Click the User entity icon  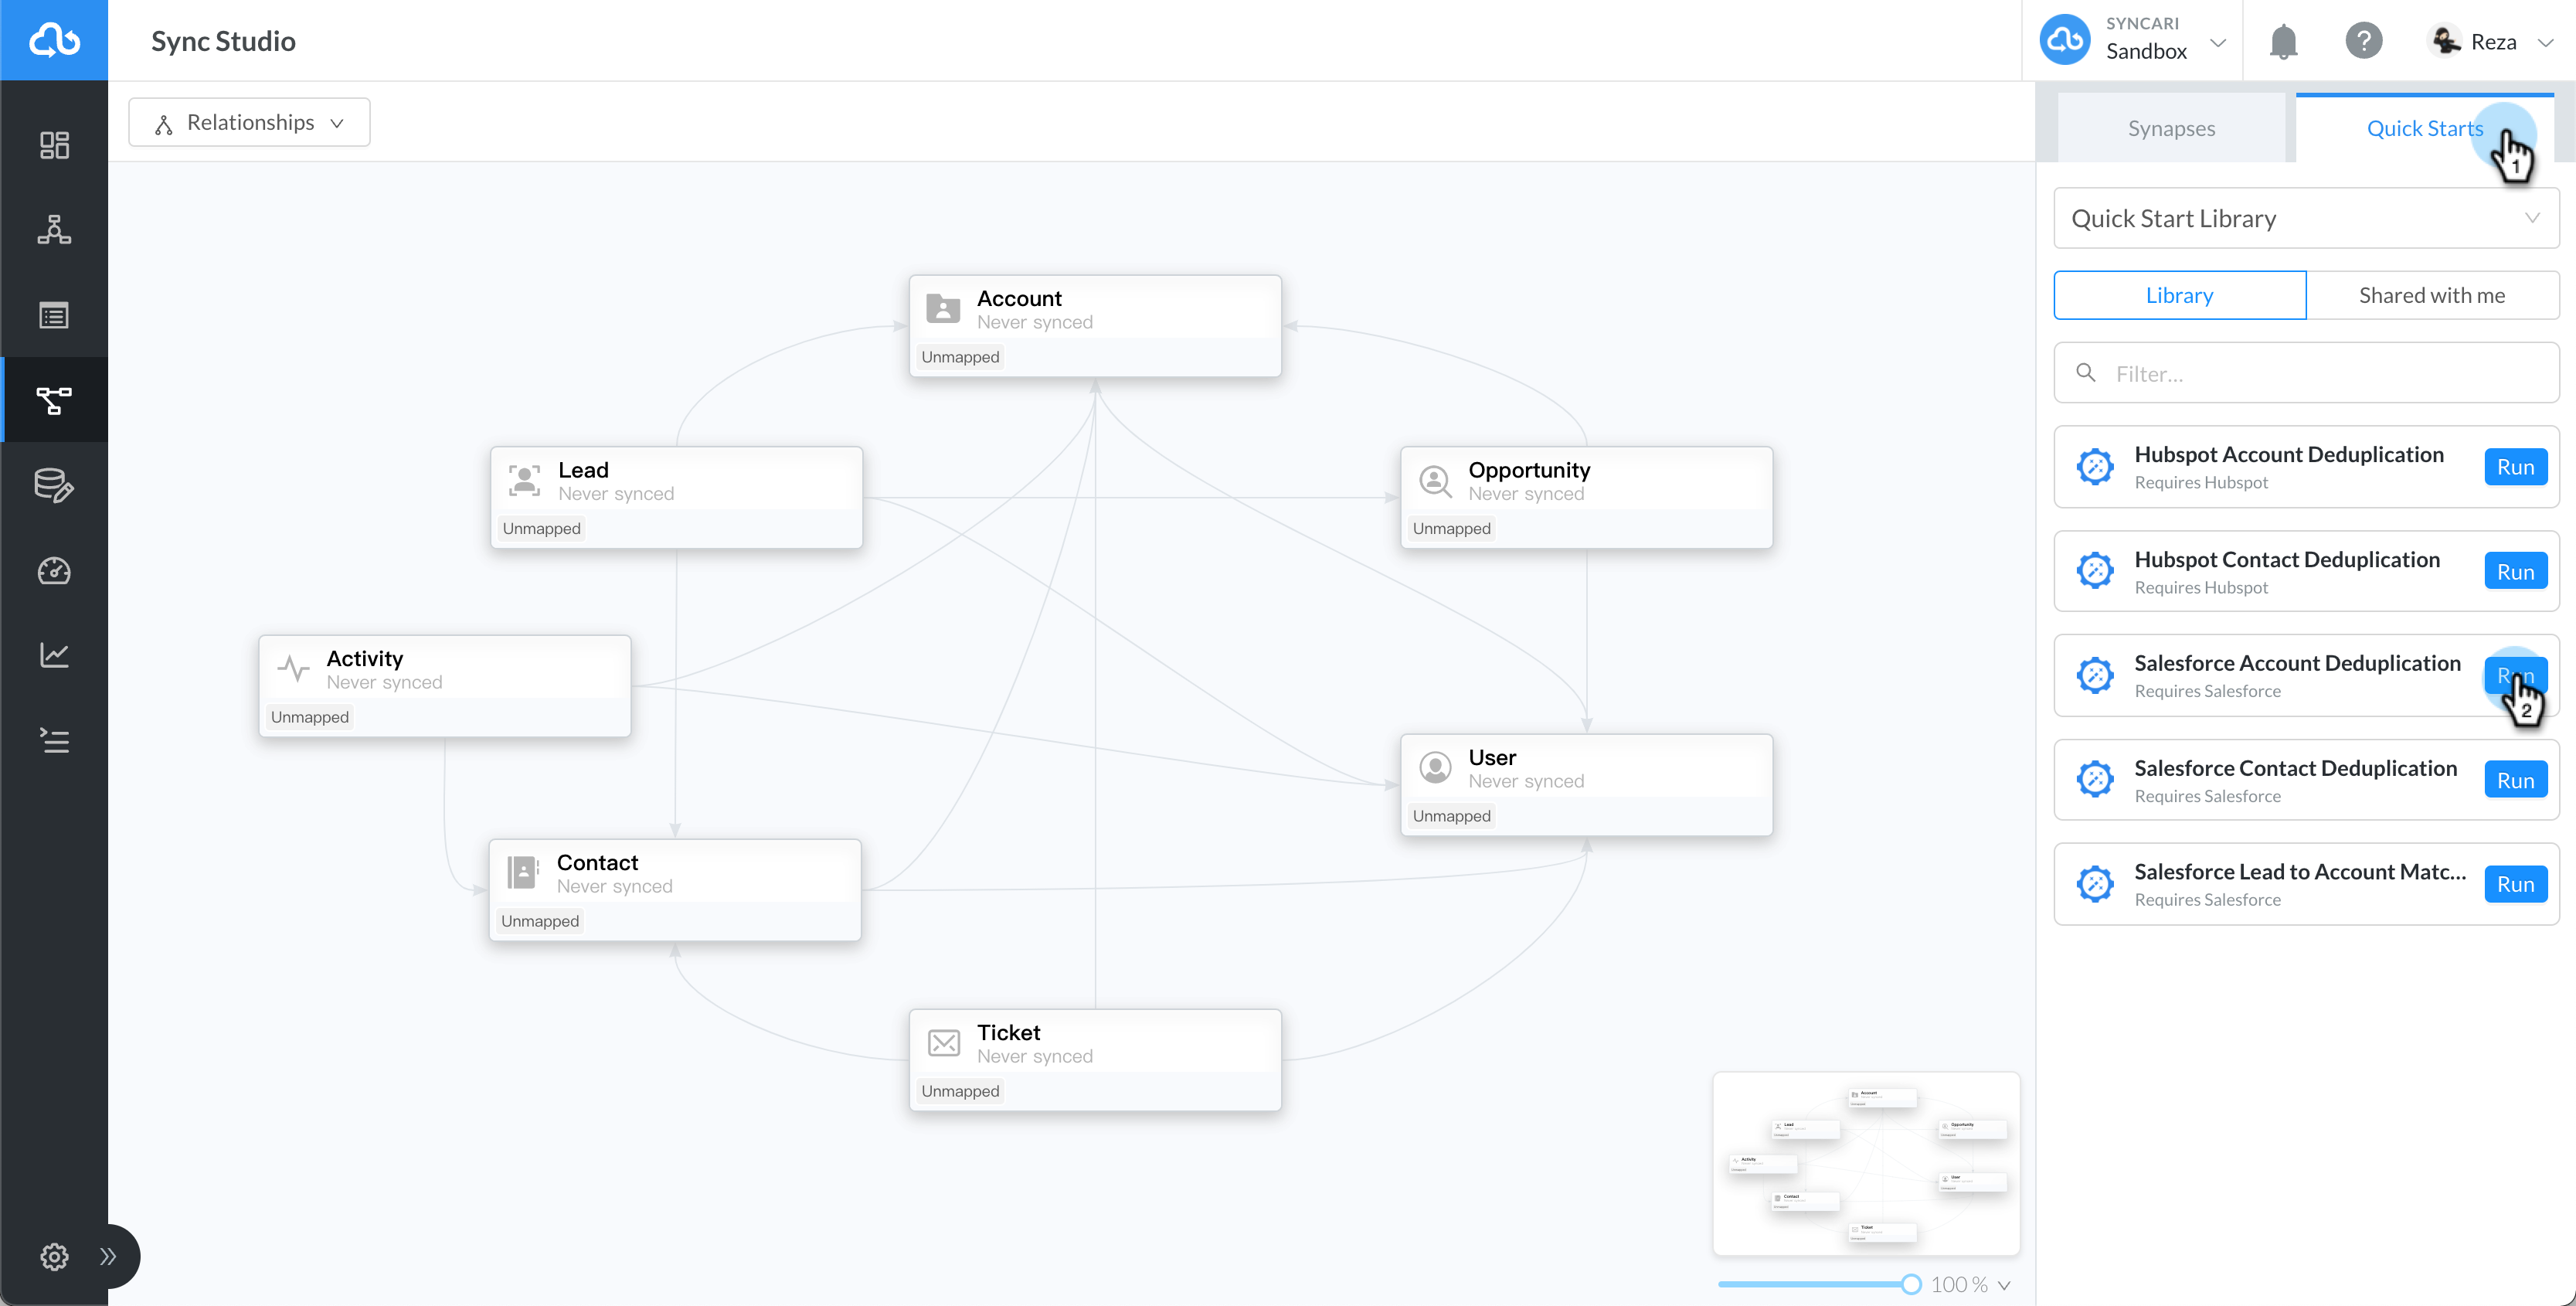(1435, 767)
